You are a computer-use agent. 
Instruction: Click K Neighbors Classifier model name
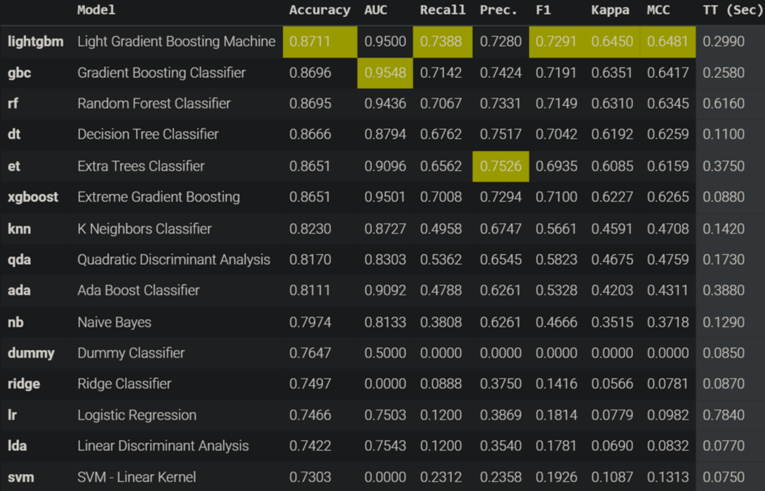(x=144, y=228)
